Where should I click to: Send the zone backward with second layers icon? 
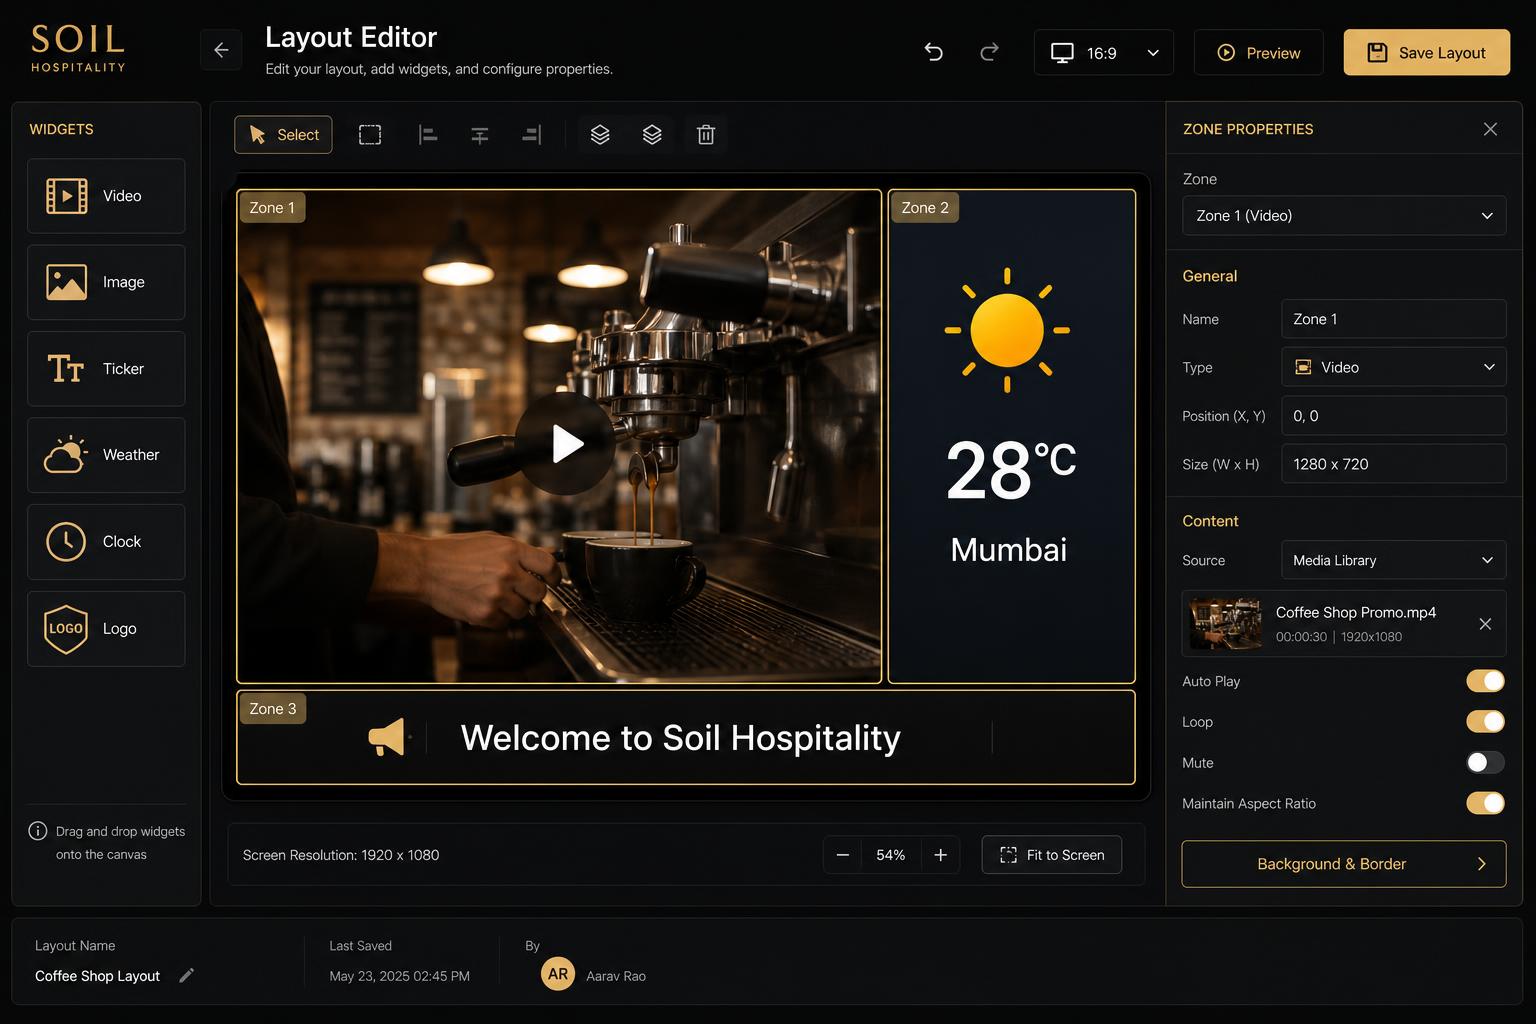(652, 135)
